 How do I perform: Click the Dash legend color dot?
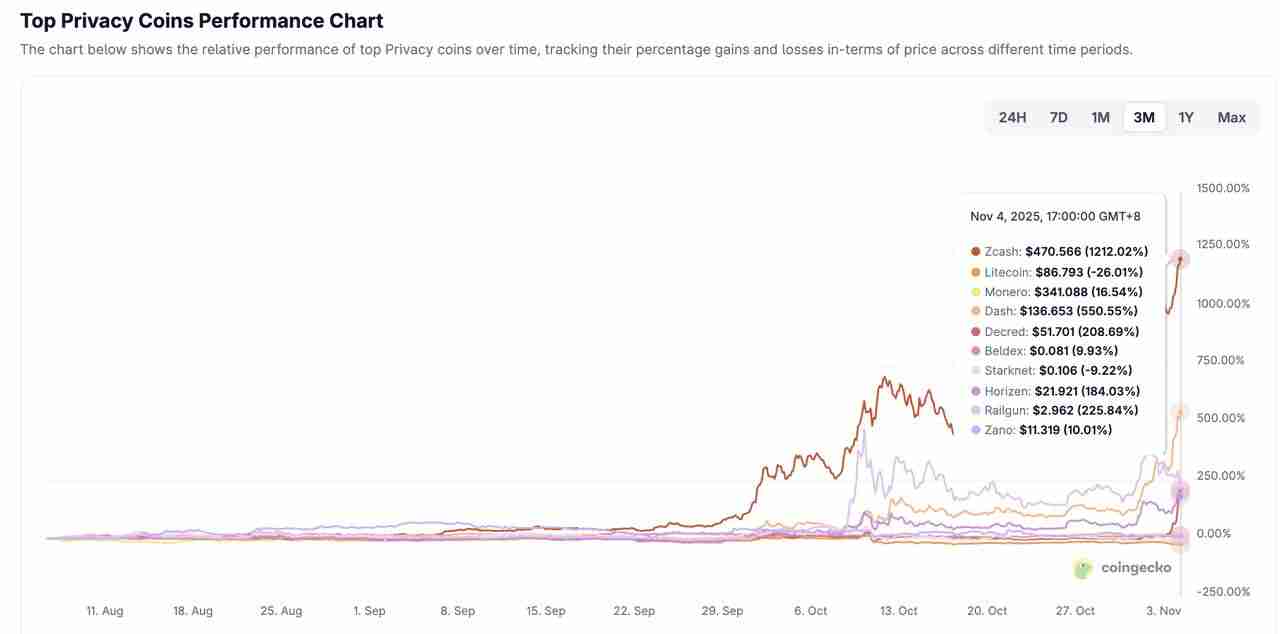coord(975,310)
